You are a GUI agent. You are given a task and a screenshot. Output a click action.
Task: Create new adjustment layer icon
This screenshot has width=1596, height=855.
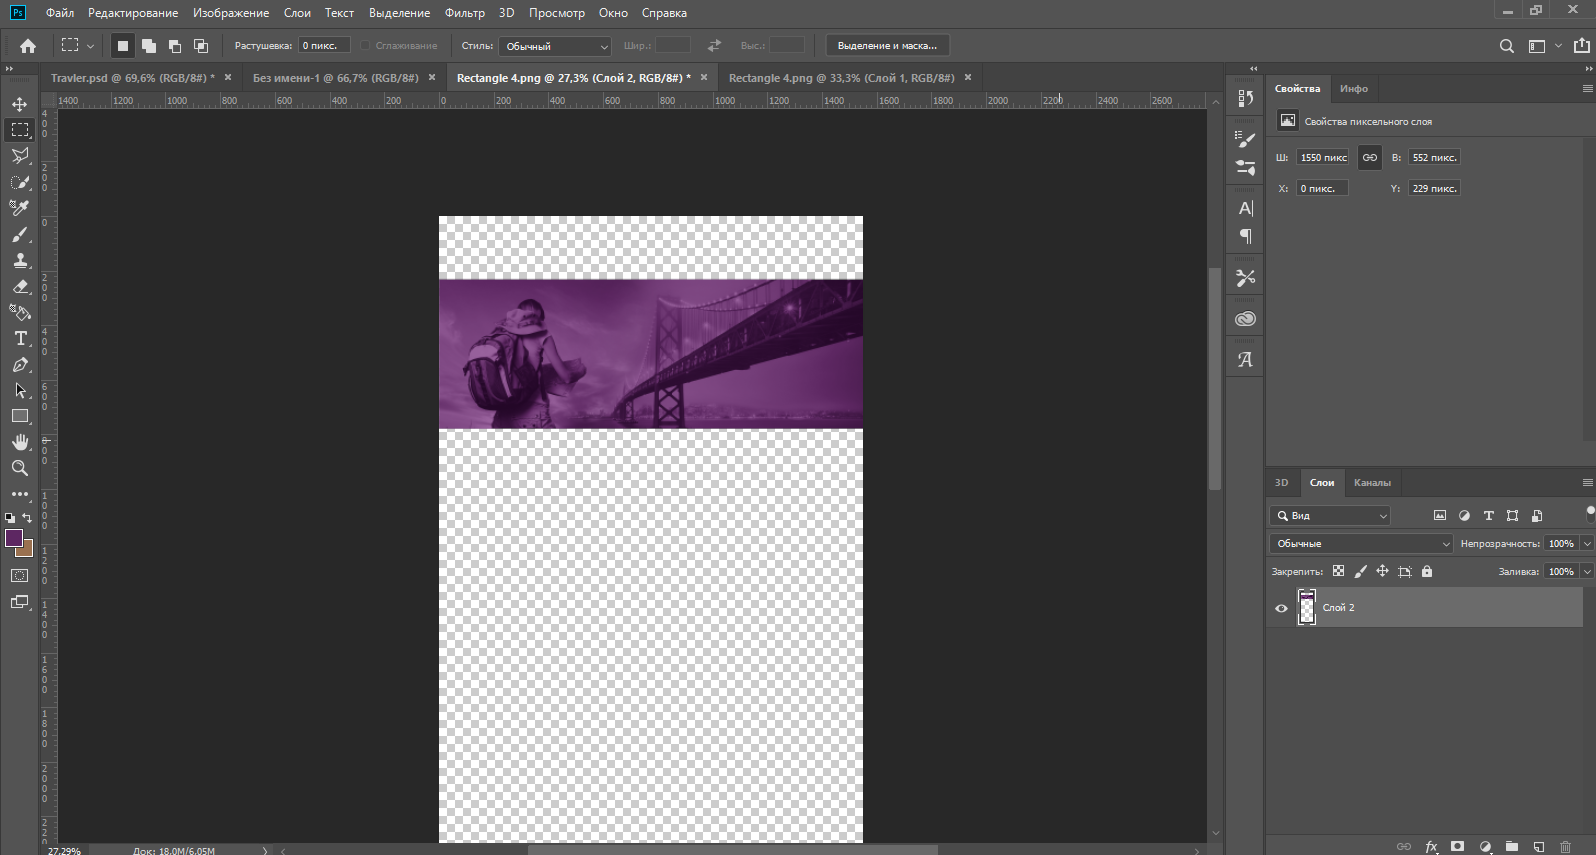coord(1485,846)
